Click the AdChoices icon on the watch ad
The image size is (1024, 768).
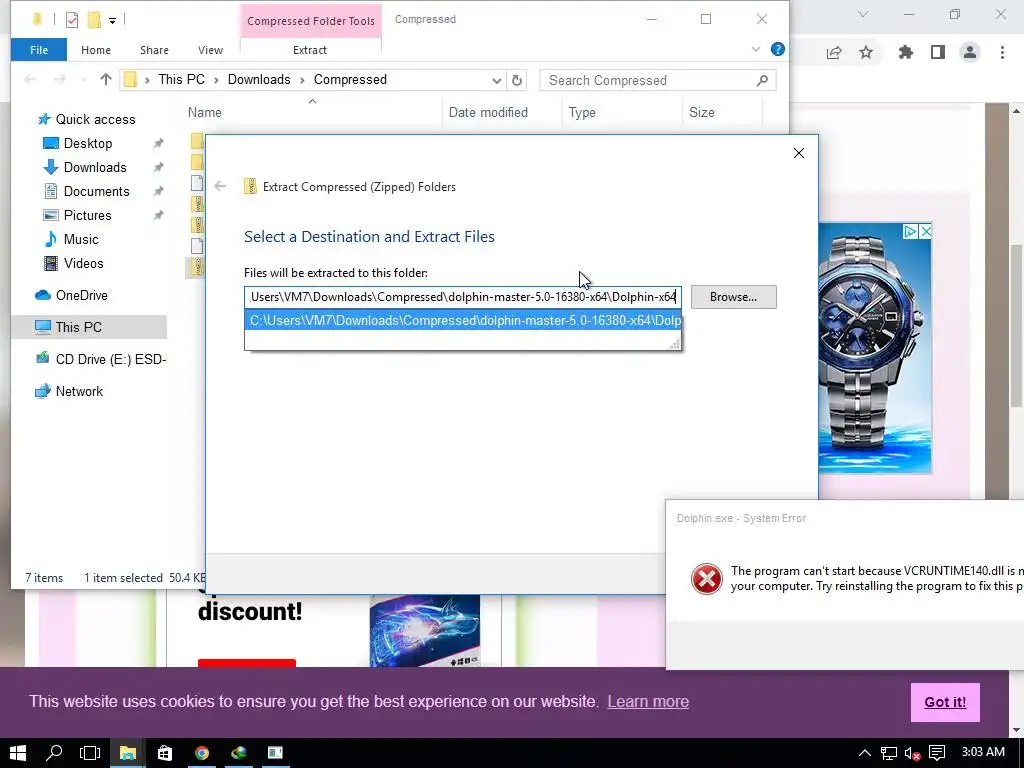coord(910,231)
